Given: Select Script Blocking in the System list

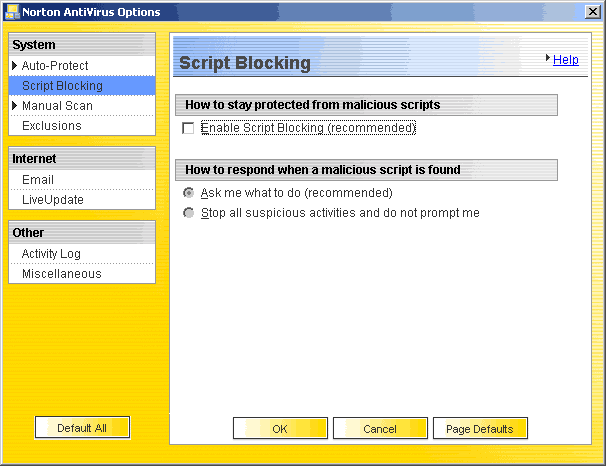Looking at the screenshot, I should coord(62,86).
